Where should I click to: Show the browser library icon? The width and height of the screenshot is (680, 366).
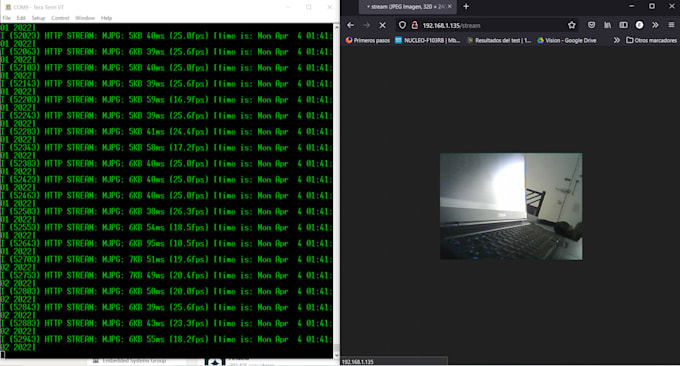[608, 25]
